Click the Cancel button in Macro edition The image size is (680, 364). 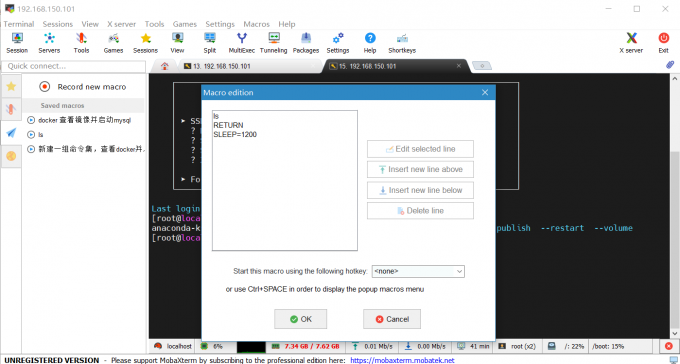(392, 319)
